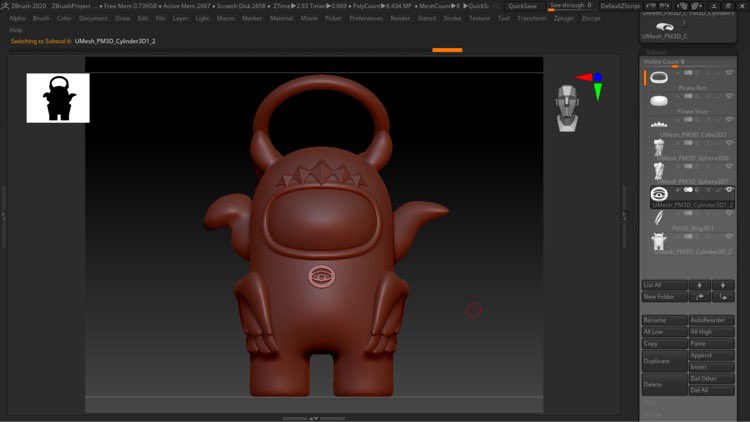
Task: Click the ZBrush logo icon in title bar
Action: [x=5, y=6]
